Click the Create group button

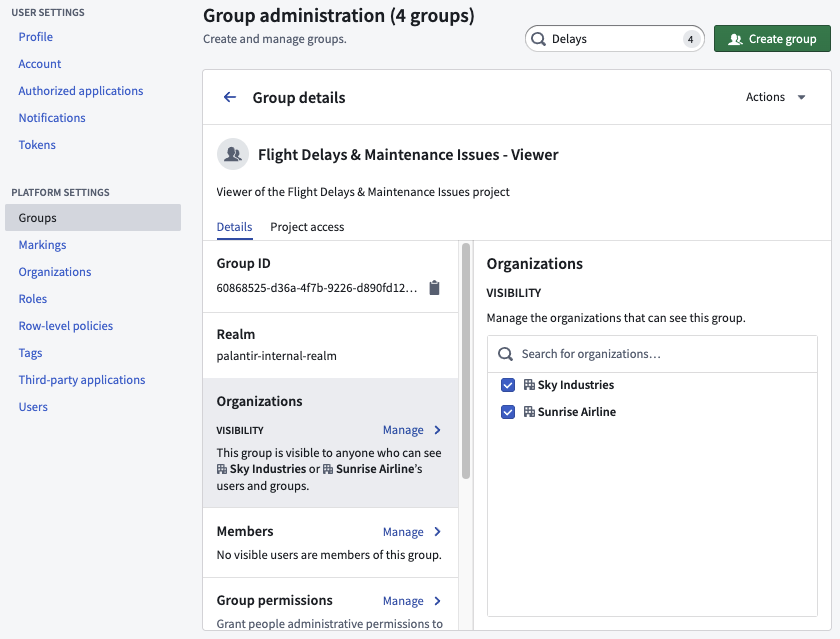(772, 39)
